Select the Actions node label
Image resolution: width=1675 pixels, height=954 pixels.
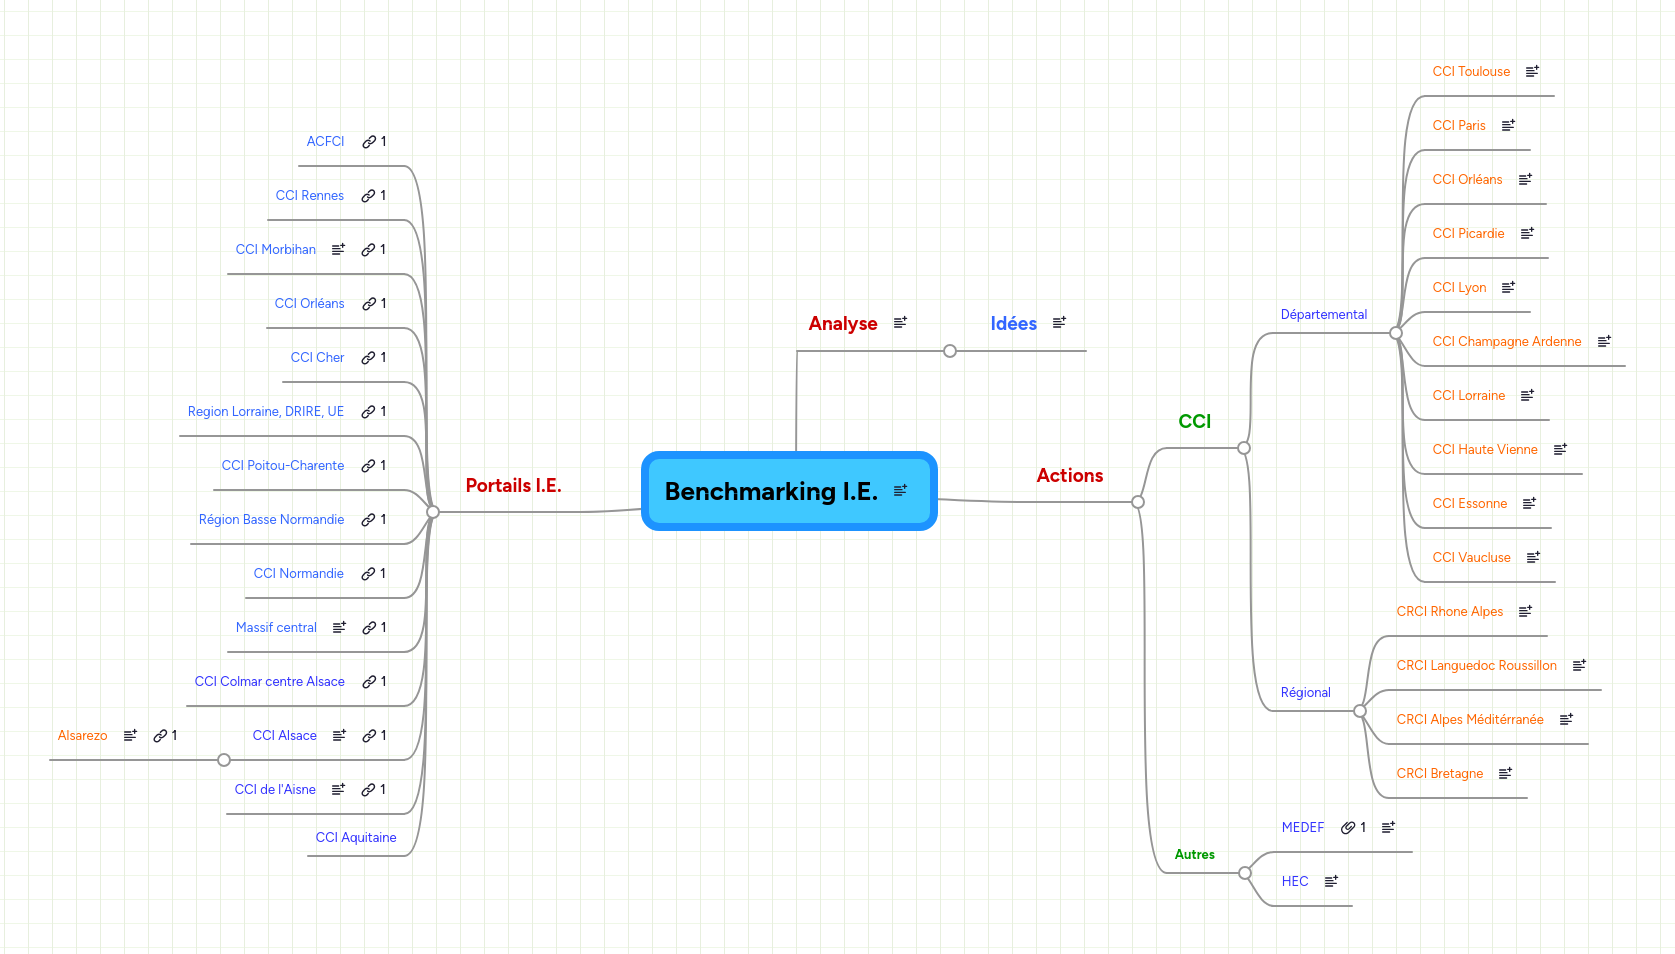(1069, 475)
